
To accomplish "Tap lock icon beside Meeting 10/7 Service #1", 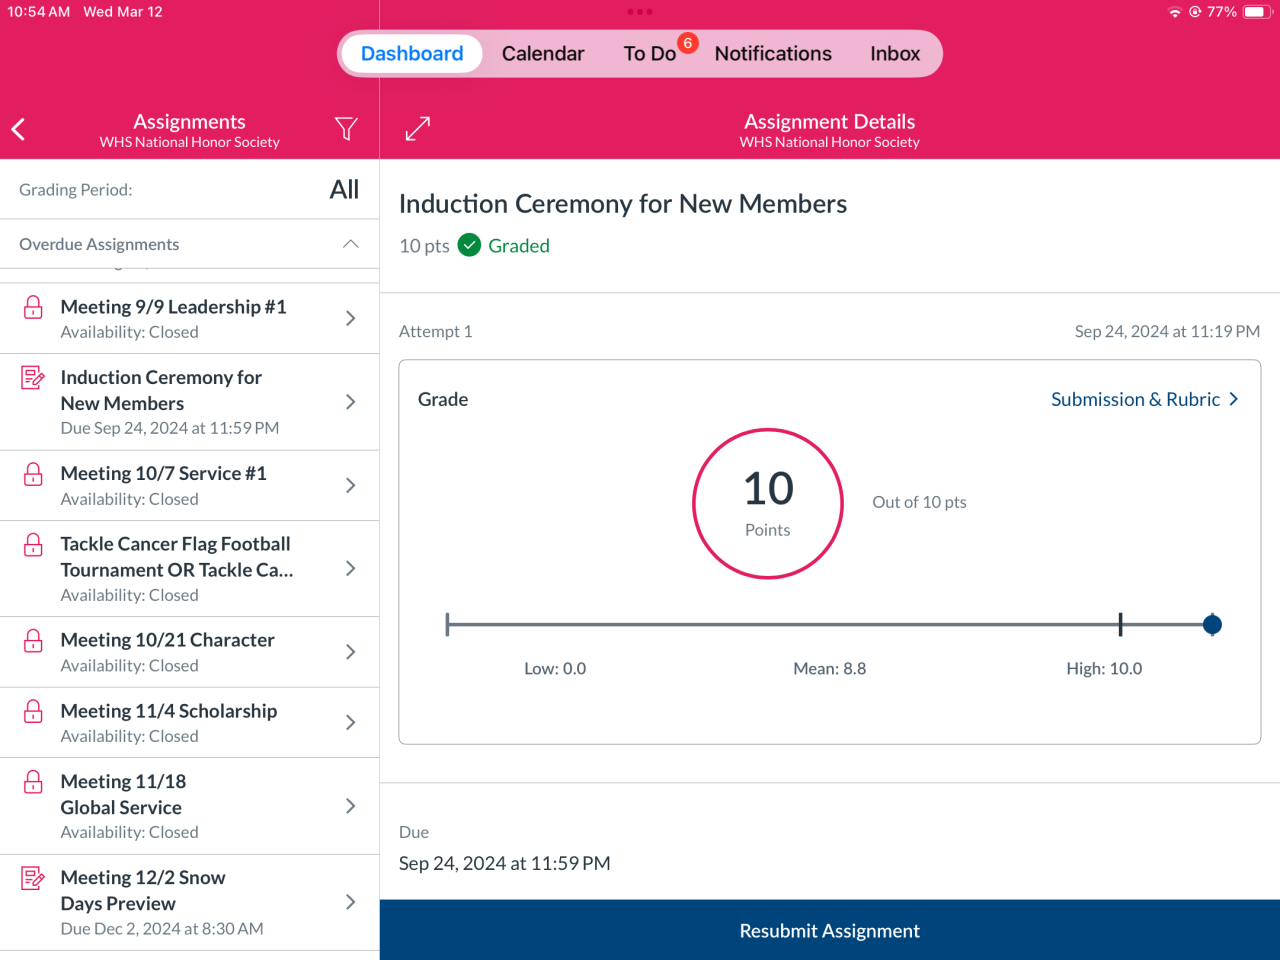I will pos(33,474).
